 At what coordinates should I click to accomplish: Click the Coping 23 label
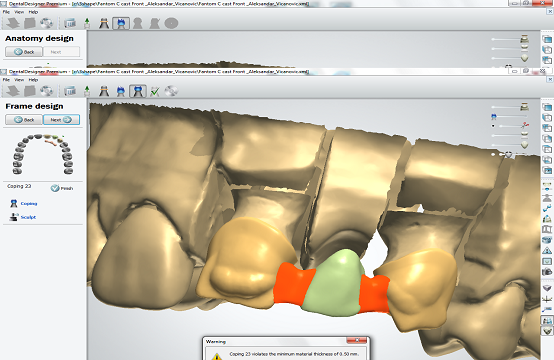tap(19, 186)
